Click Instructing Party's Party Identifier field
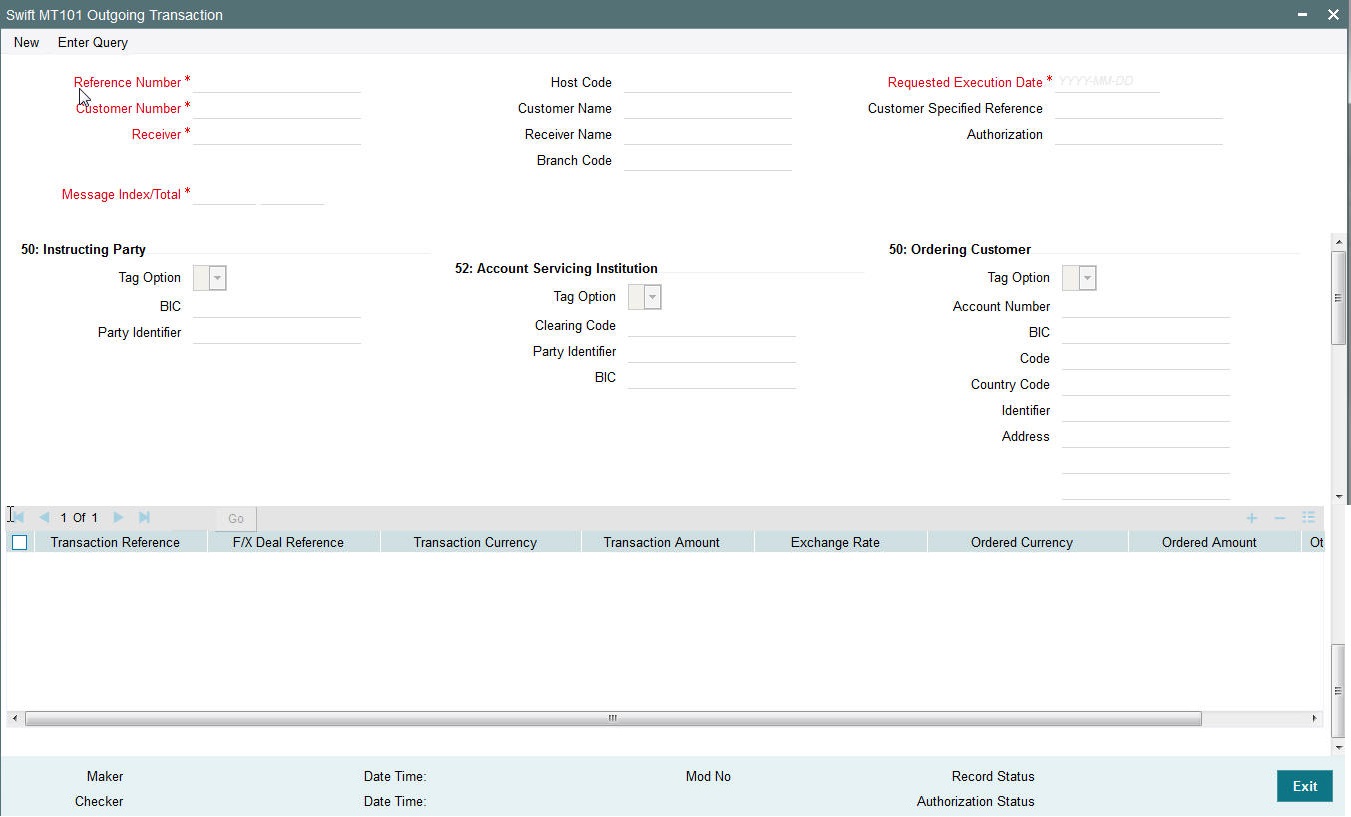The width and height of the screenshot is (1351, 817). pyautogui.click(x=277, y=332)
